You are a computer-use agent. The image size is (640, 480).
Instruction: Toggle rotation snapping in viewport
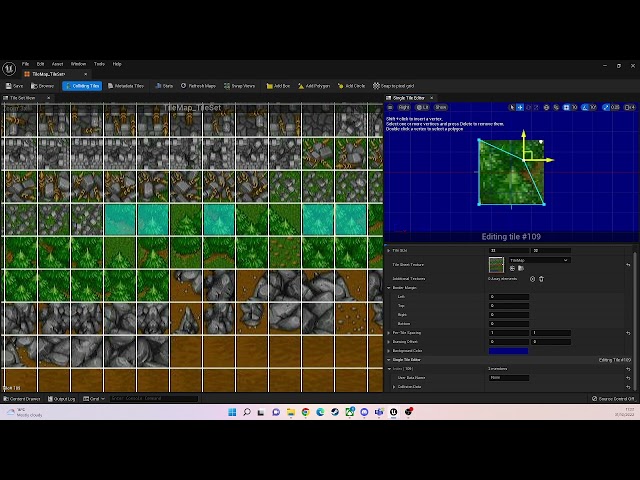tap(585, 107)
